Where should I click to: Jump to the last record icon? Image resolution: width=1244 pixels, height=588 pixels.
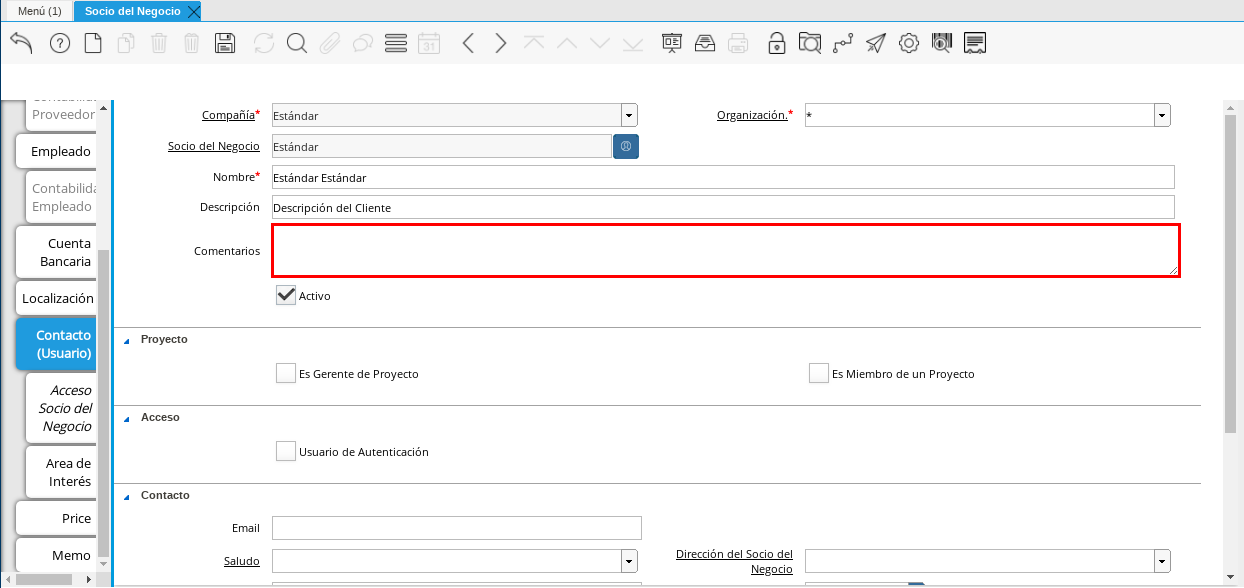[633, 43]
